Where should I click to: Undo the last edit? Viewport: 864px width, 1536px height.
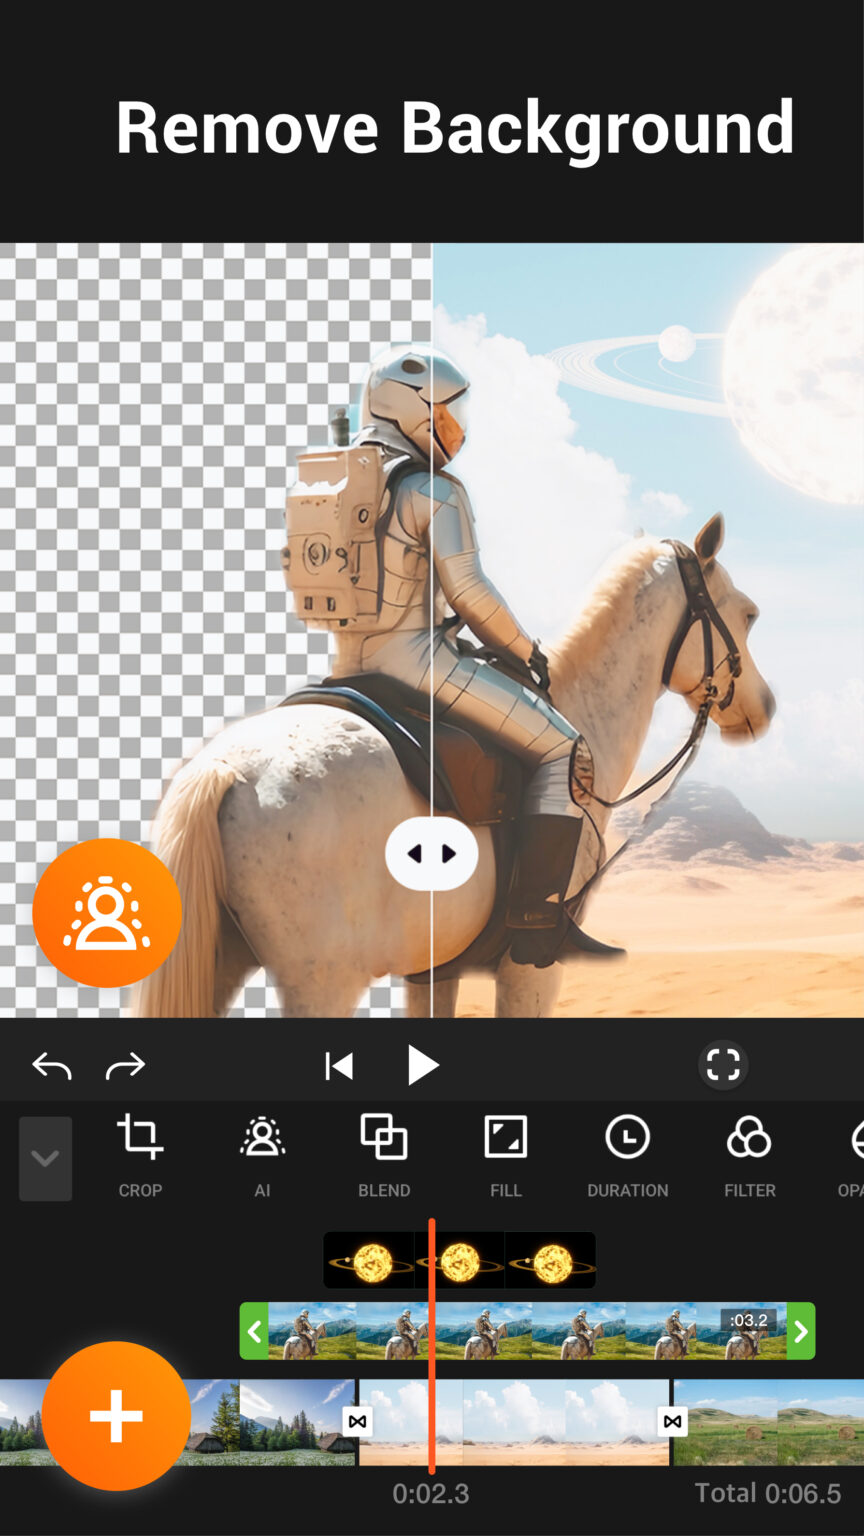pyautogui.click(x=51, y=1064)
